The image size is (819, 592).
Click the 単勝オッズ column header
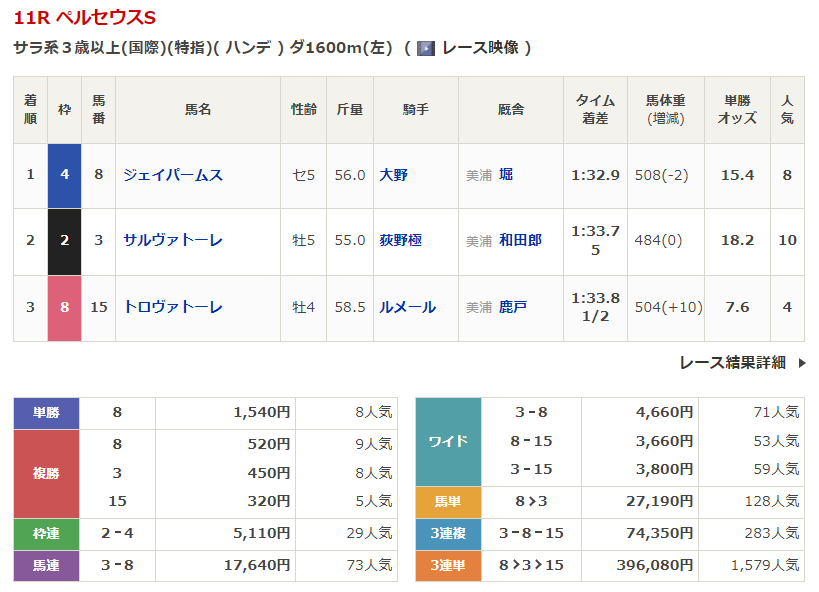737,109
